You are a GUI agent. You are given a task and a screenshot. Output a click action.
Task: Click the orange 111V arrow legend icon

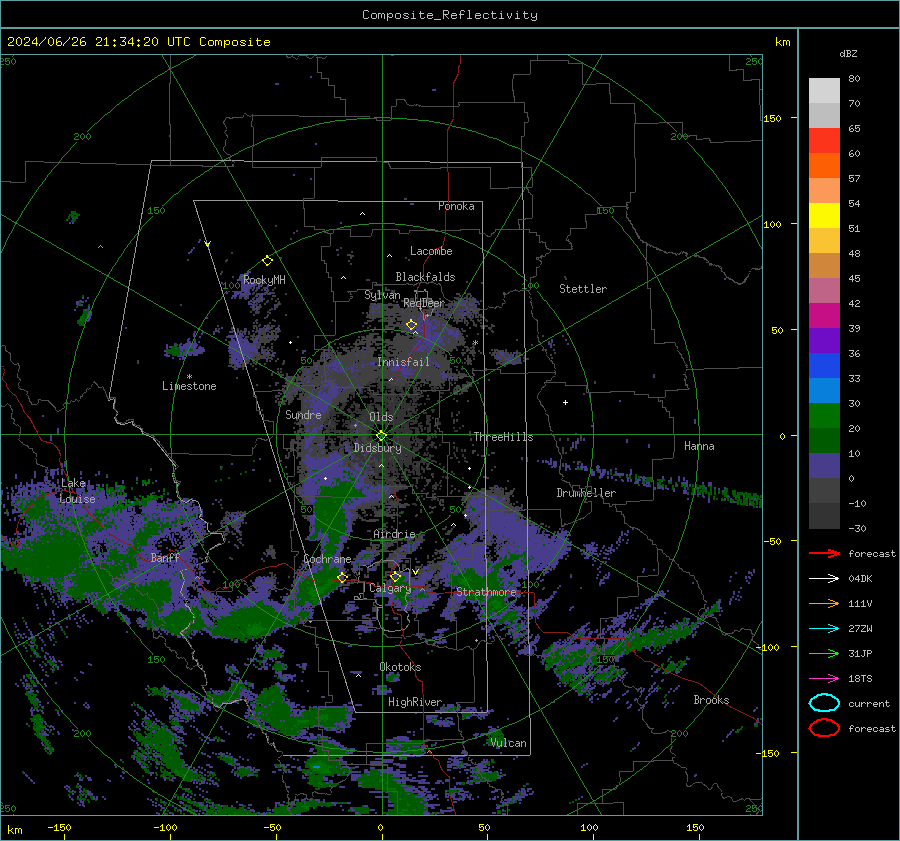click(x=824, y=603)
